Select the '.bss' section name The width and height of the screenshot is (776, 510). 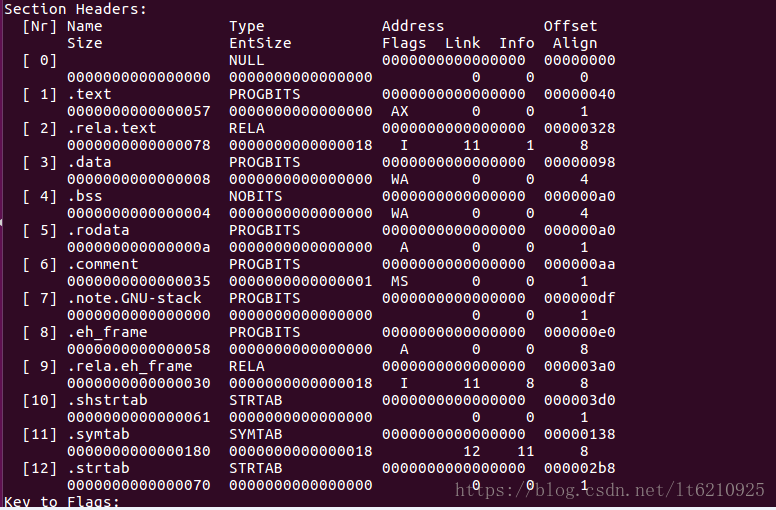(x=85, y=196)
